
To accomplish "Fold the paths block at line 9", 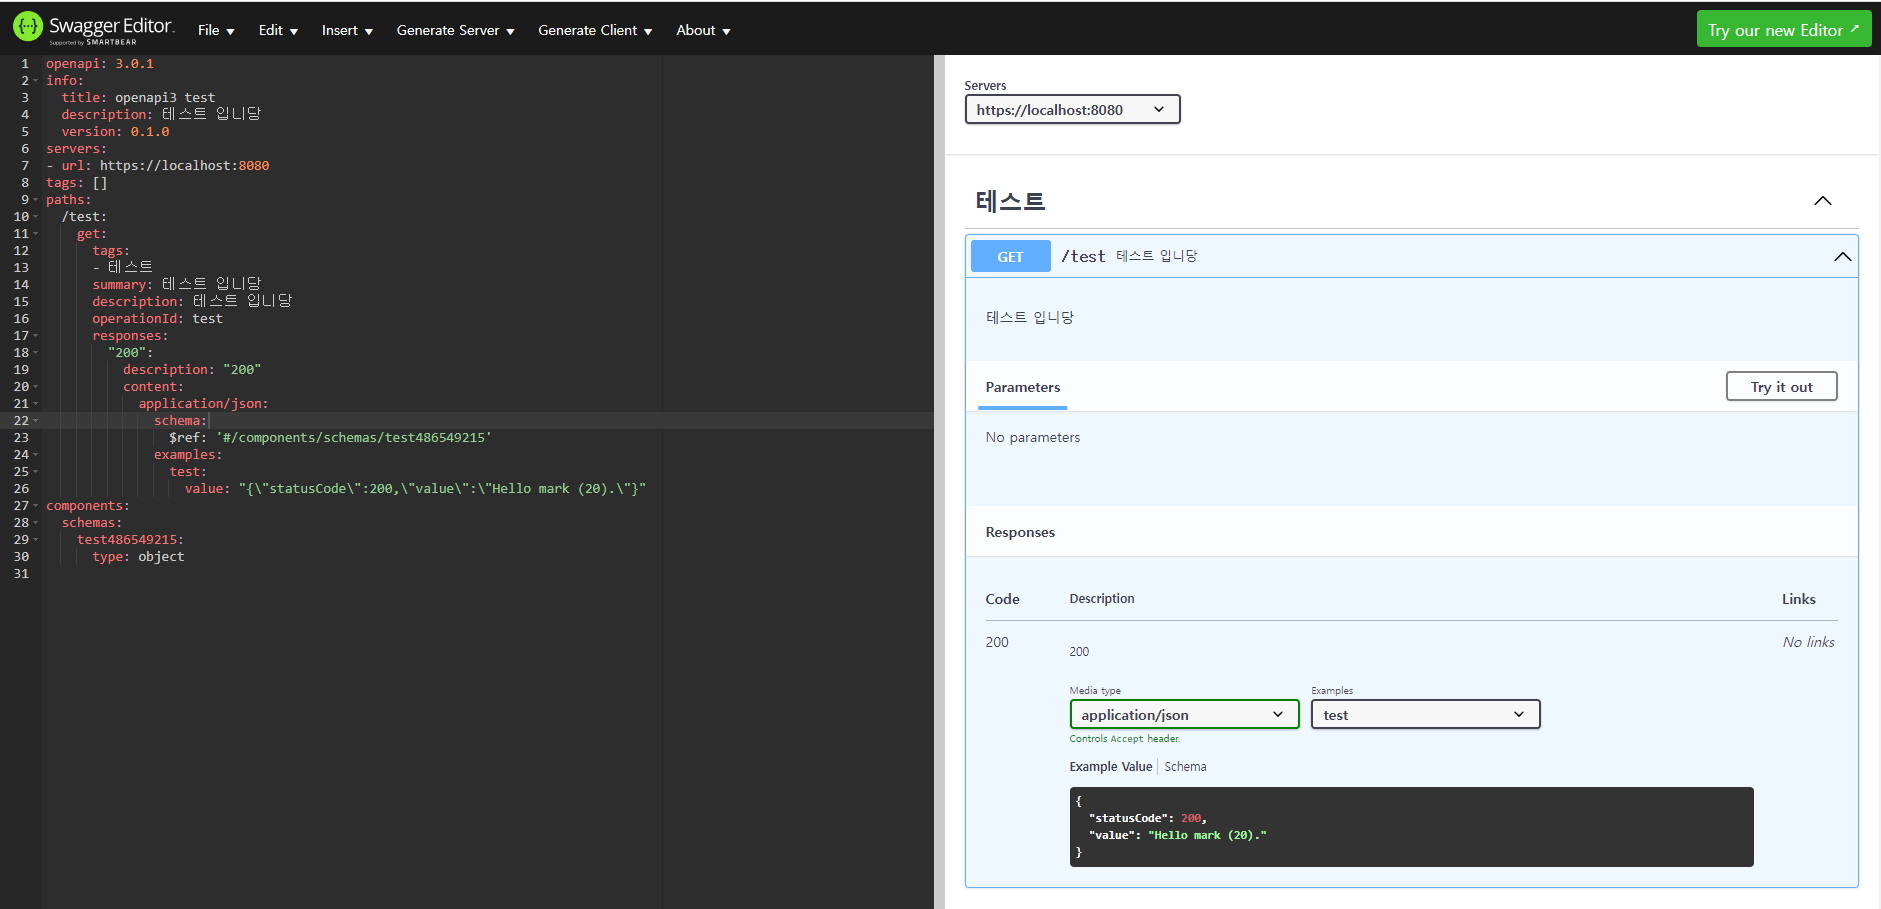I will coord(36,200).
